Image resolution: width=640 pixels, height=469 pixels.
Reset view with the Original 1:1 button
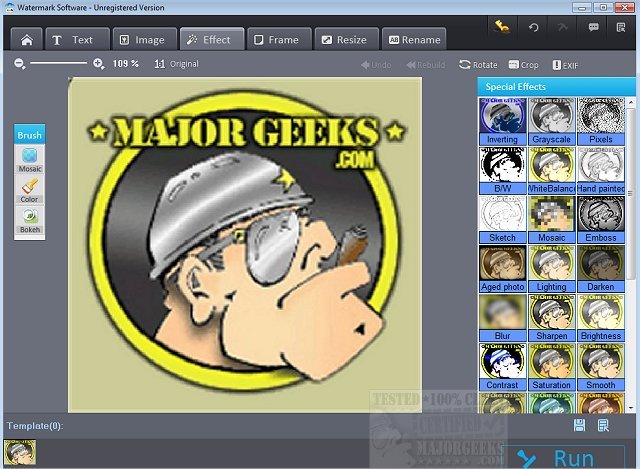(x=176, y=64)
